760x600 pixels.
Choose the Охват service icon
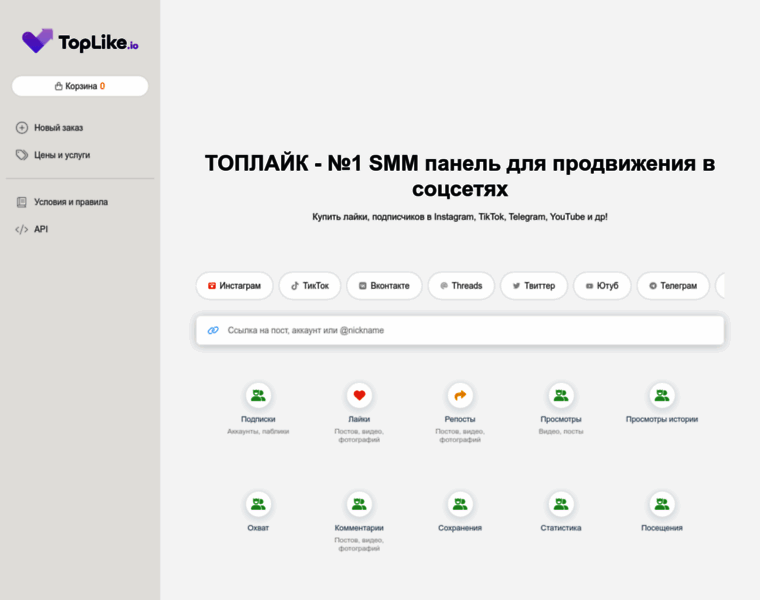(258, 504)
